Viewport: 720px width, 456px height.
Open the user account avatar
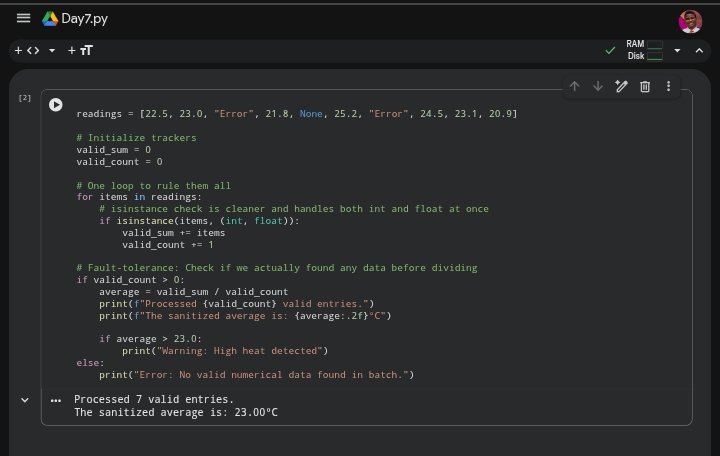point(690,20)
